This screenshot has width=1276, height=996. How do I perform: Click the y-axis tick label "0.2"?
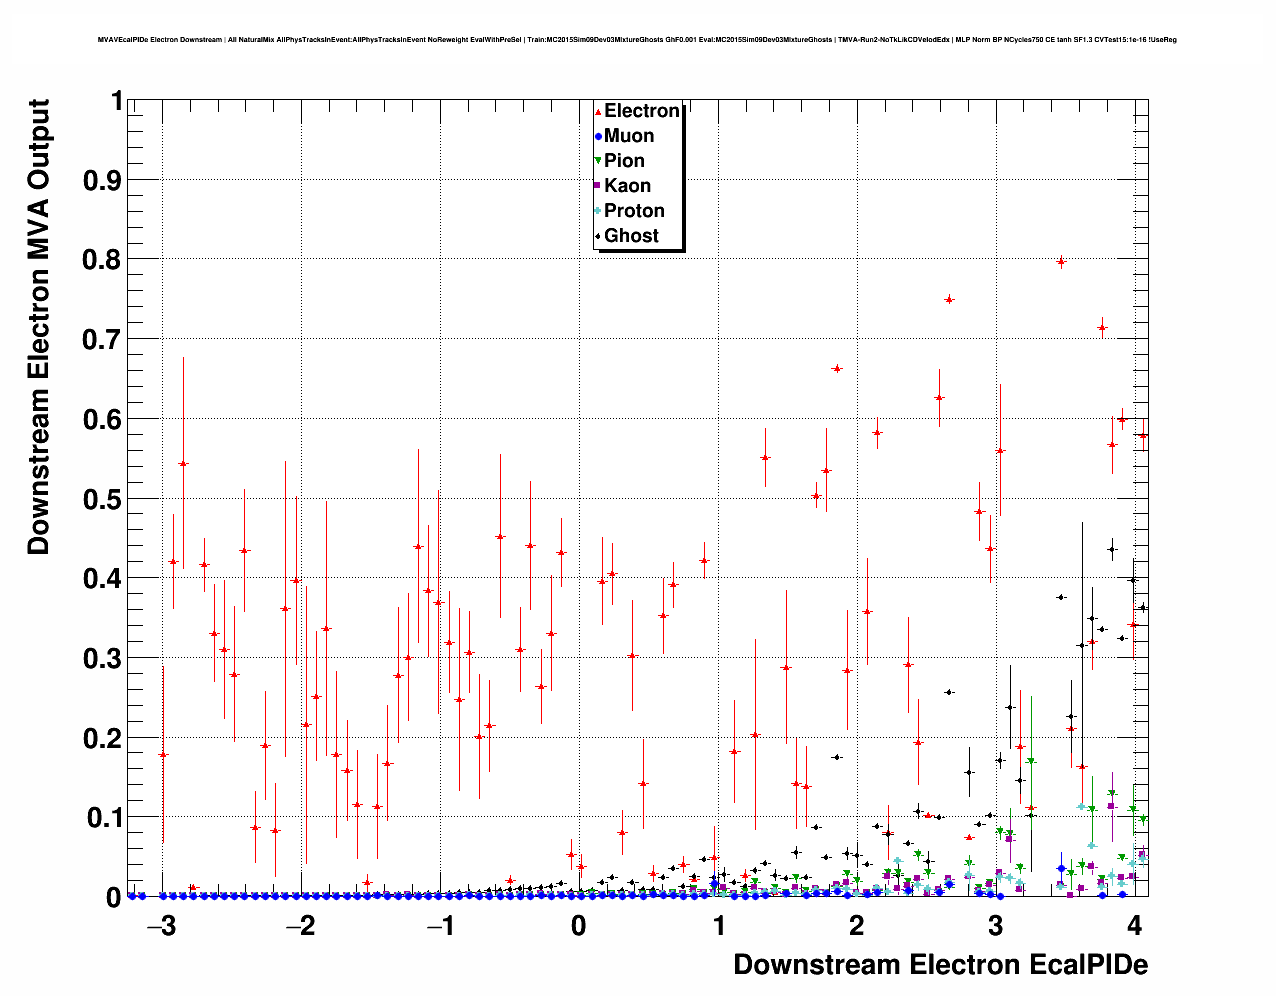[104, 738]
